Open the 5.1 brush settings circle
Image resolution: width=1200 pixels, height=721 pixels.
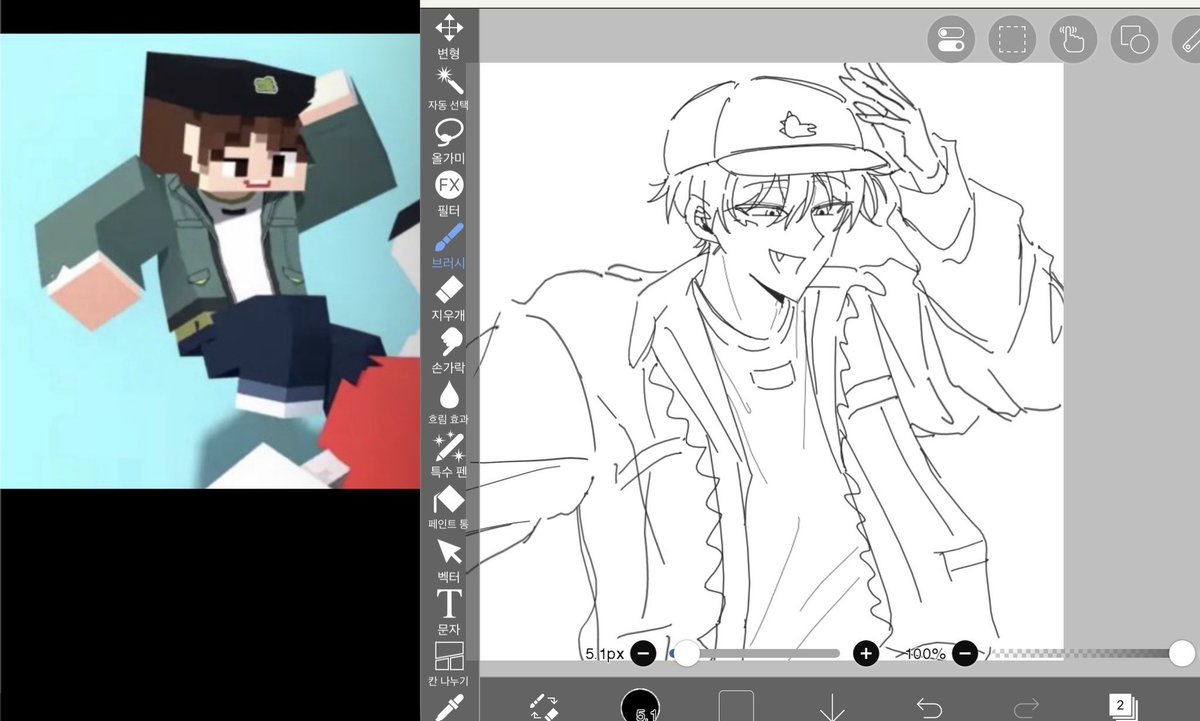(x=640, y=705)
